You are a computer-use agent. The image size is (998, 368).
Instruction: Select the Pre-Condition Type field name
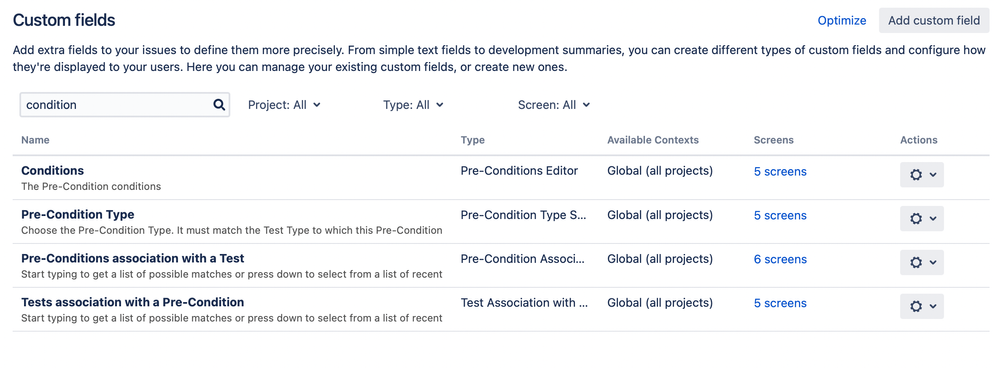78,215
